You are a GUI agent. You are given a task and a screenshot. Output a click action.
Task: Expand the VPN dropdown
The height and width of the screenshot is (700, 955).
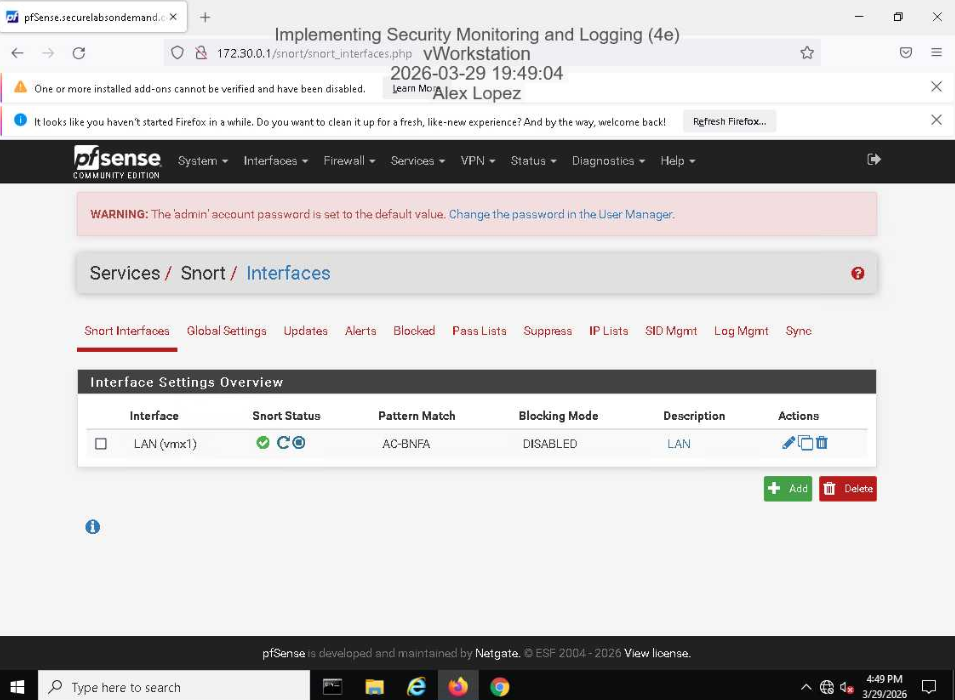tap(477, 160)
